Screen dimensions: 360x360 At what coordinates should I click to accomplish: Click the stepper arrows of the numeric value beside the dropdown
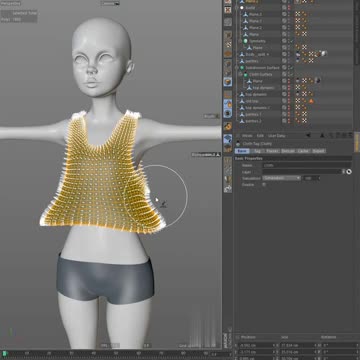click(319, 178)
